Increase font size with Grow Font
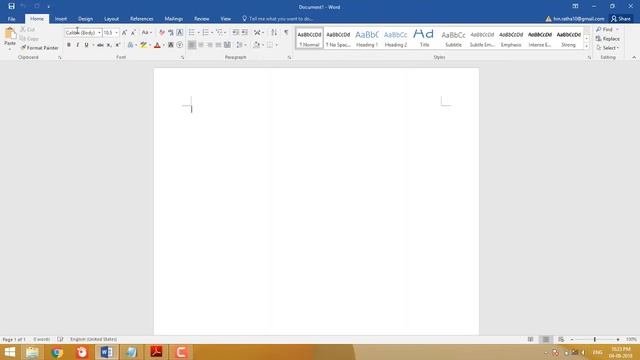The image size is (640, 360). (124, 32)
